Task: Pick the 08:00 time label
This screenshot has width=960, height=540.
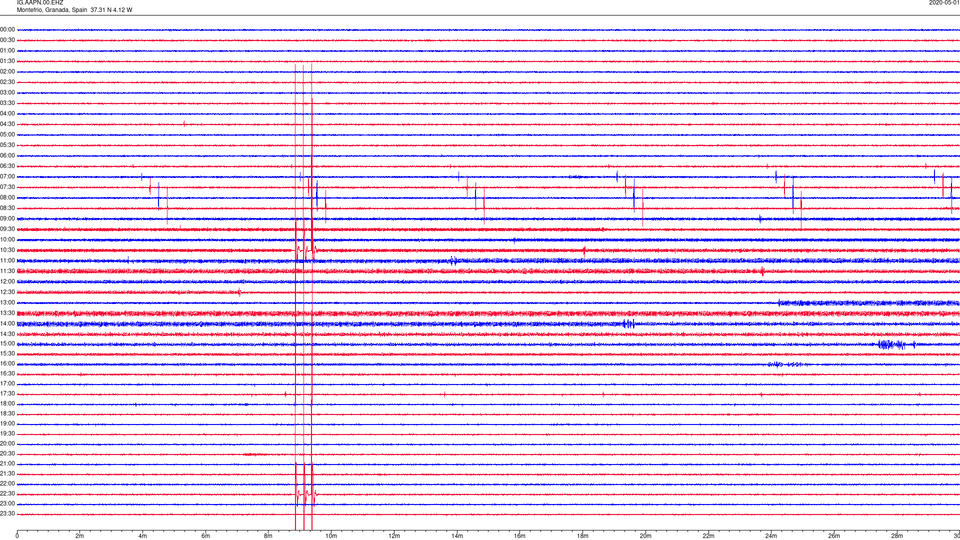Action: point(7,198)
